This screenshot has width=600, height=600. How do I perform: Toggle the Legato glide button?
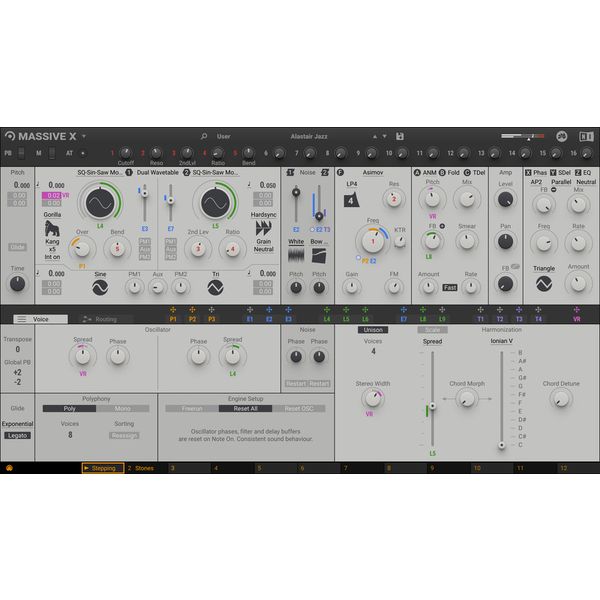[x=18, y=435]
